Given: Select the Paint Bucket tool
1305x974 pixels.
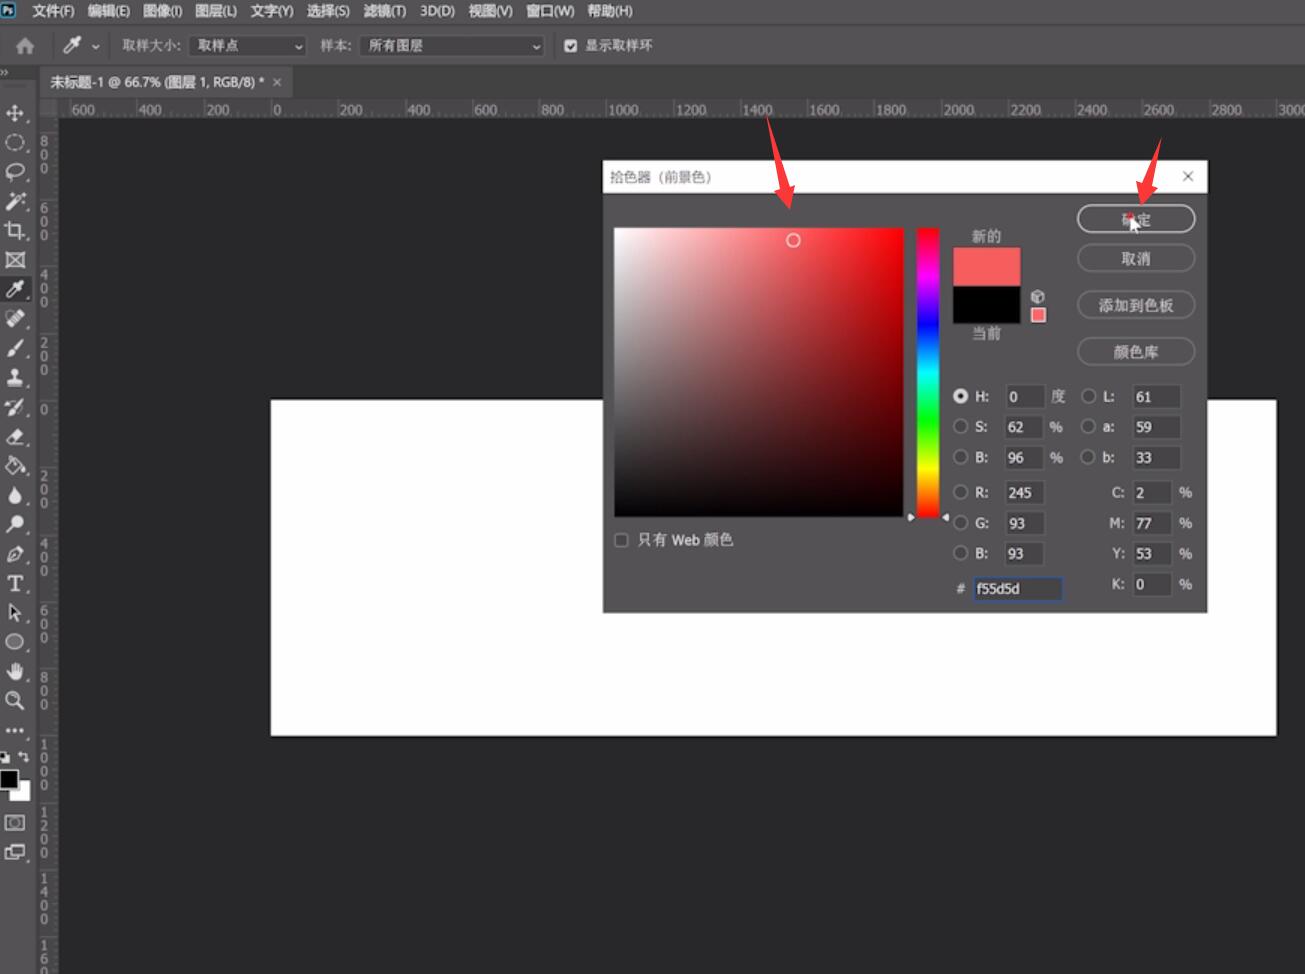Looking at the screenshot, I should tap(15, 465).
